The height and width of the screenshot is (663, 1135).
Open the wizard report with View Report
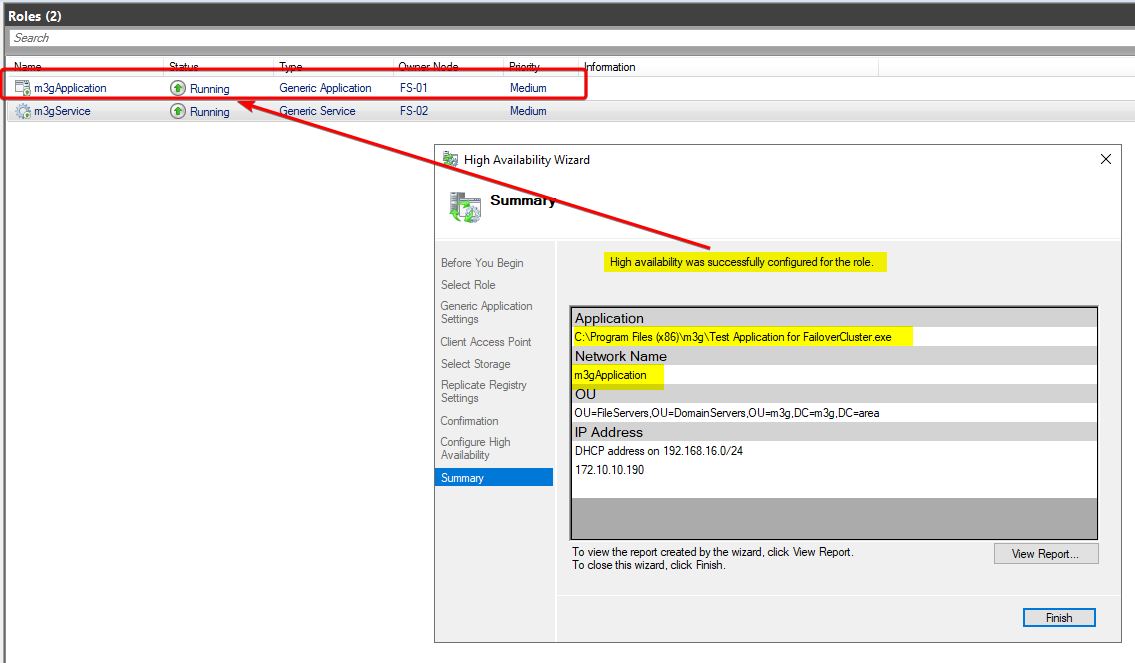point(1046,554)
